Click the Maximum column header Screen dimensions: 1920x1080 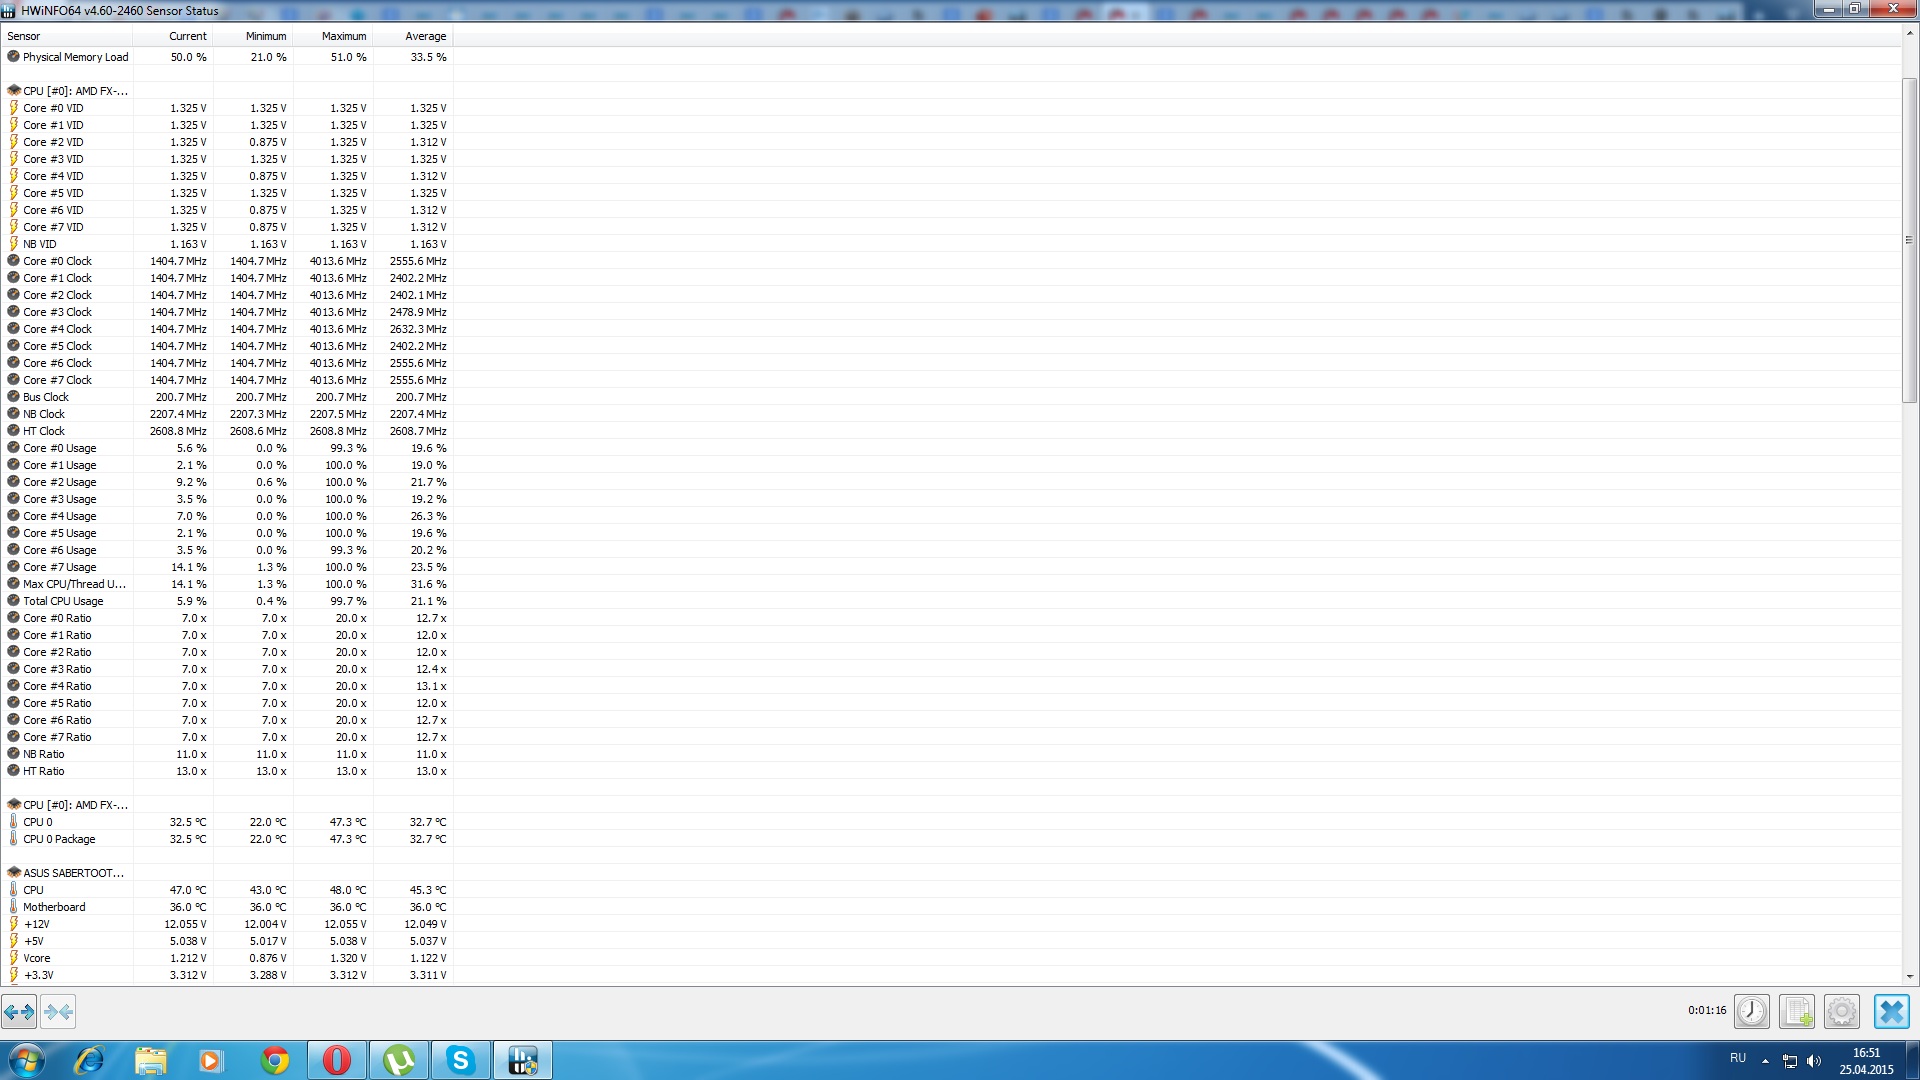343,36
